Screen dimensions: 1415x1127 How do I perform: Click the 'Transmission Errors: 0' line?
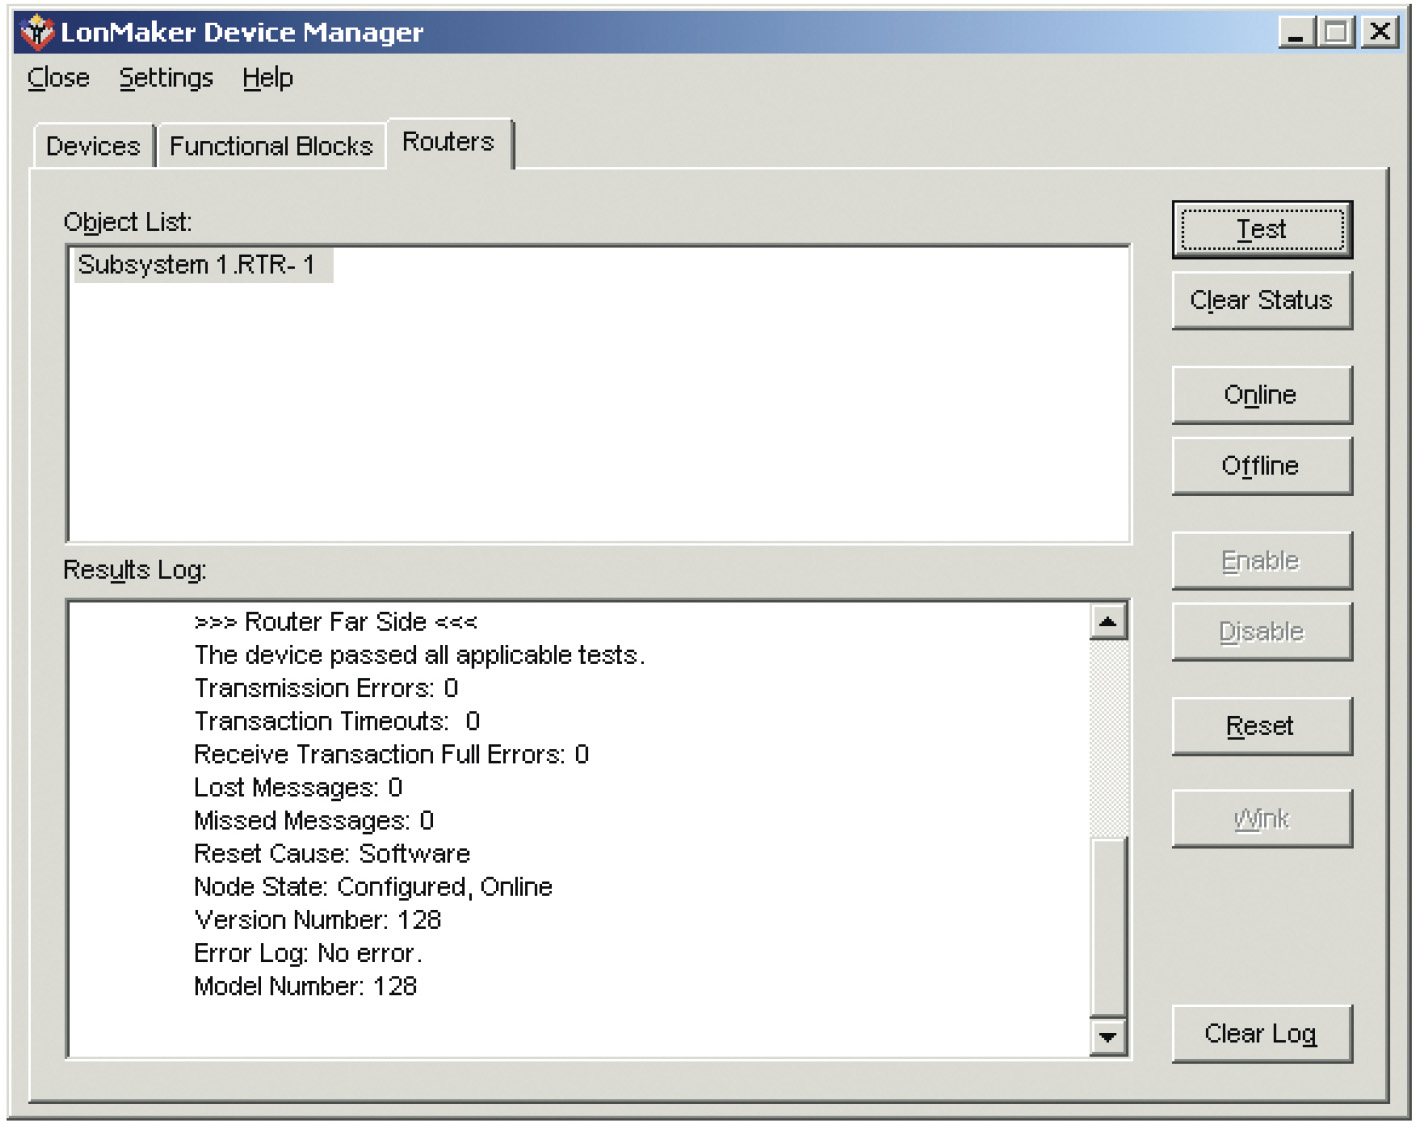point(326,688)
